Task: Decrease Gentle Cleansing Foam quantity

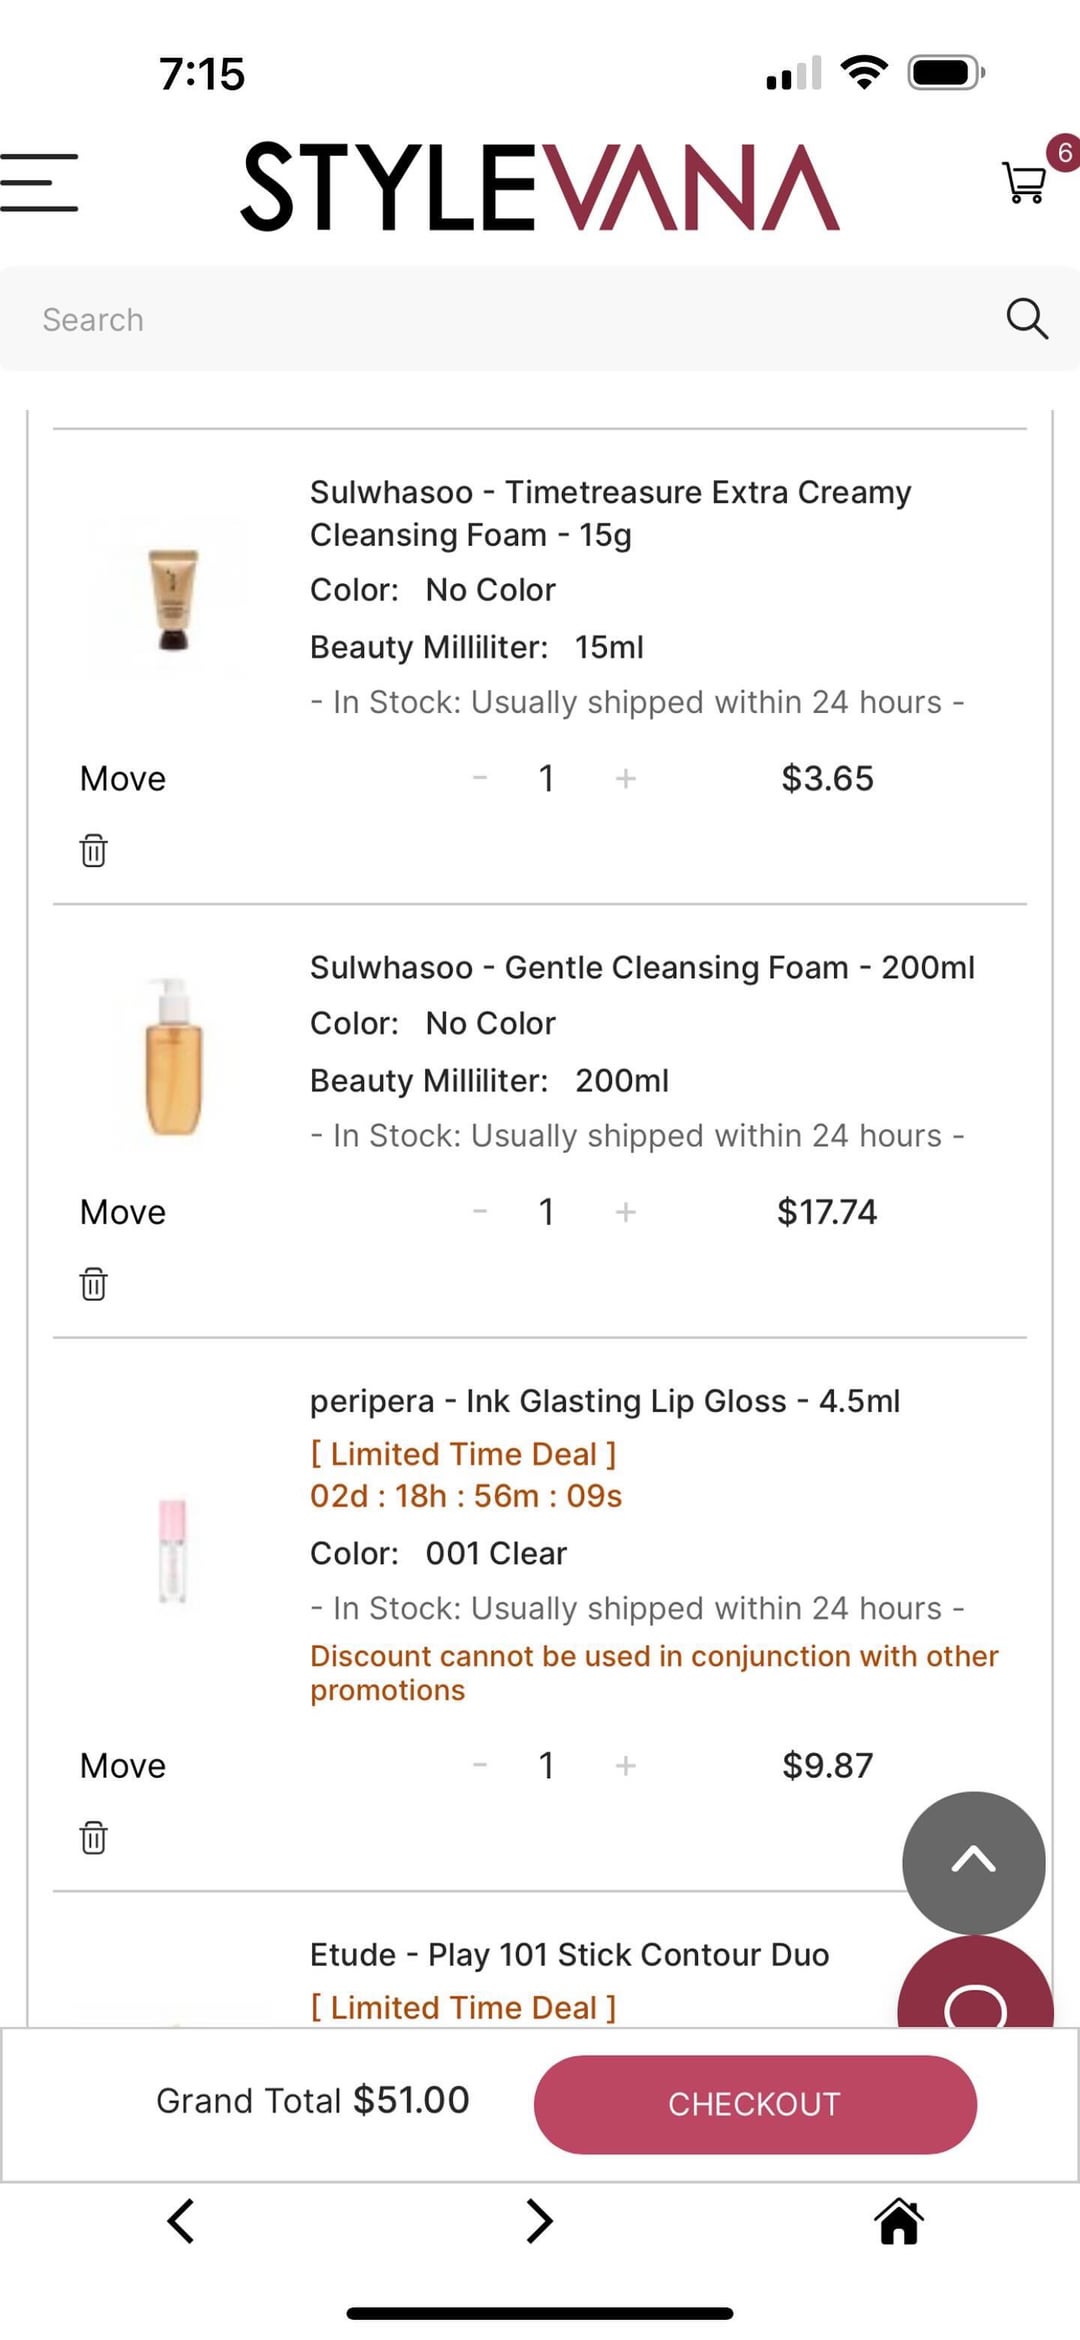Action: pyautogui.click(x=480, y=1212)
